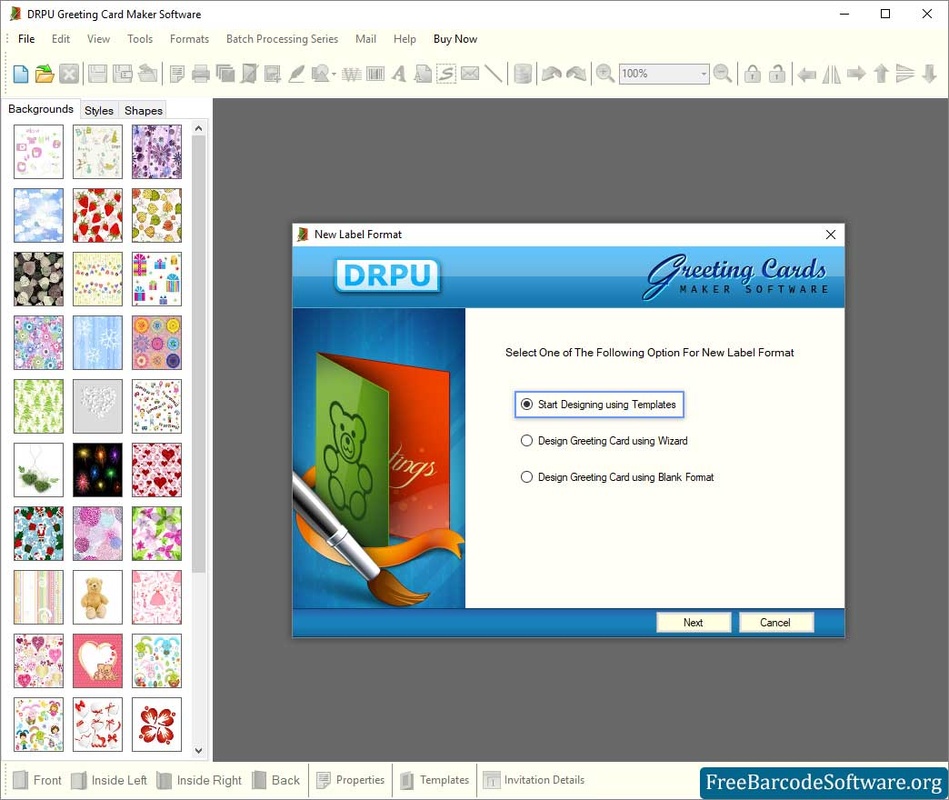Select the barcode tool icon
Image resolution: width=949 pixels, height=800 pixels.
pos(375,73)
